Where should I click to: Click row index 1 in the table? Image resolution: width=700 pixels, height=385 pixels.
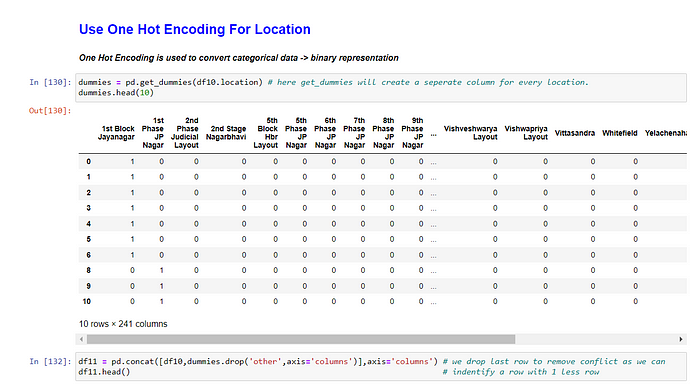pos(88,177)
